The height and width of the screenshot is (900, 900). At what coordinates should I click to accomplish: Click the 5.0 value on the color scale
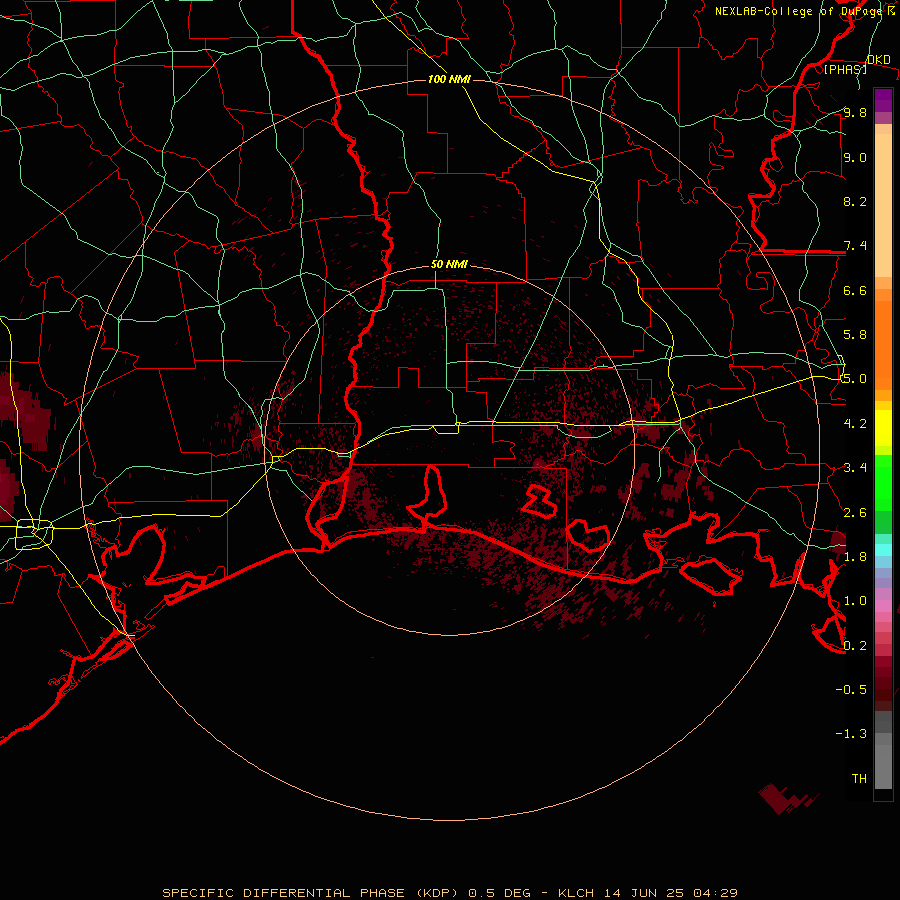(x=855, y=379)
